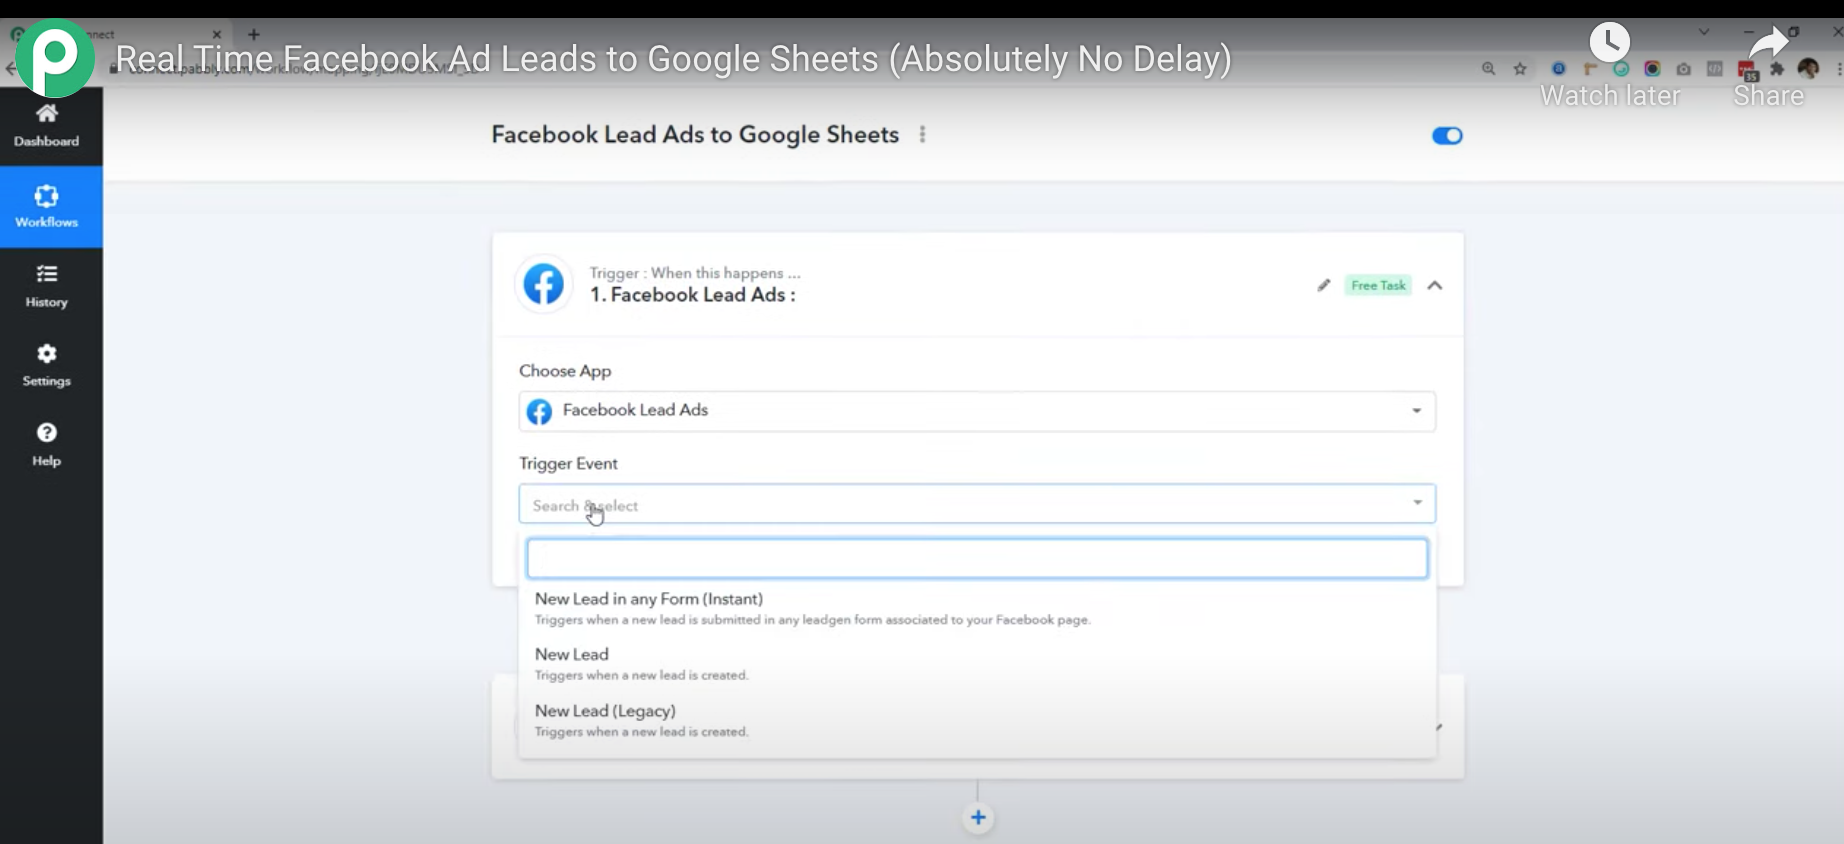Click the Share arrow icon
Viewport: 1844px width, 844px height.
(1768, 43)
